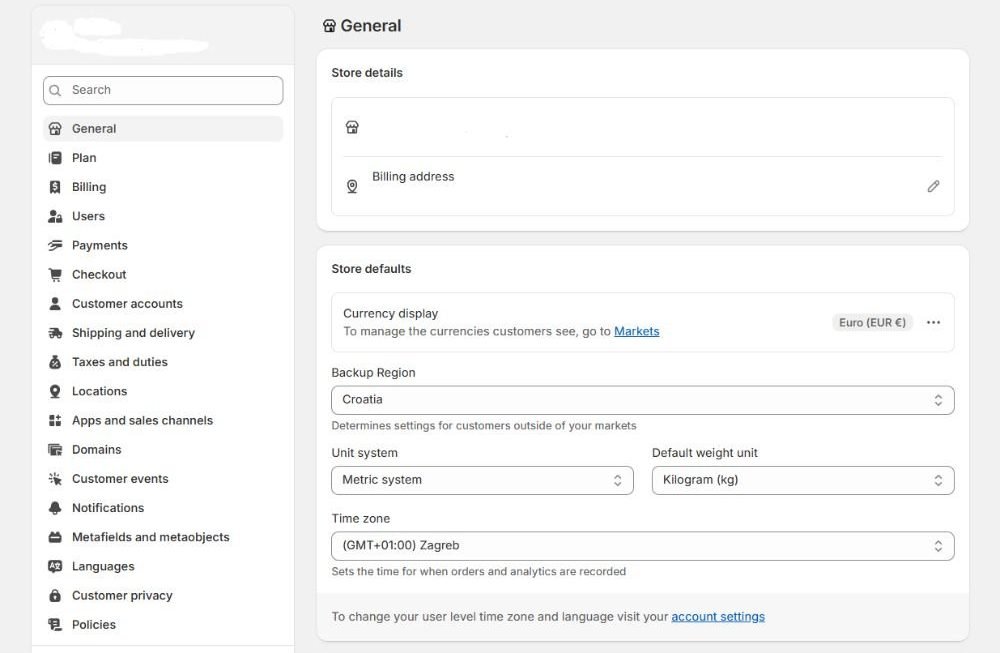
Task: Click the Customer accounts person icon
Action: coord(55,304)
